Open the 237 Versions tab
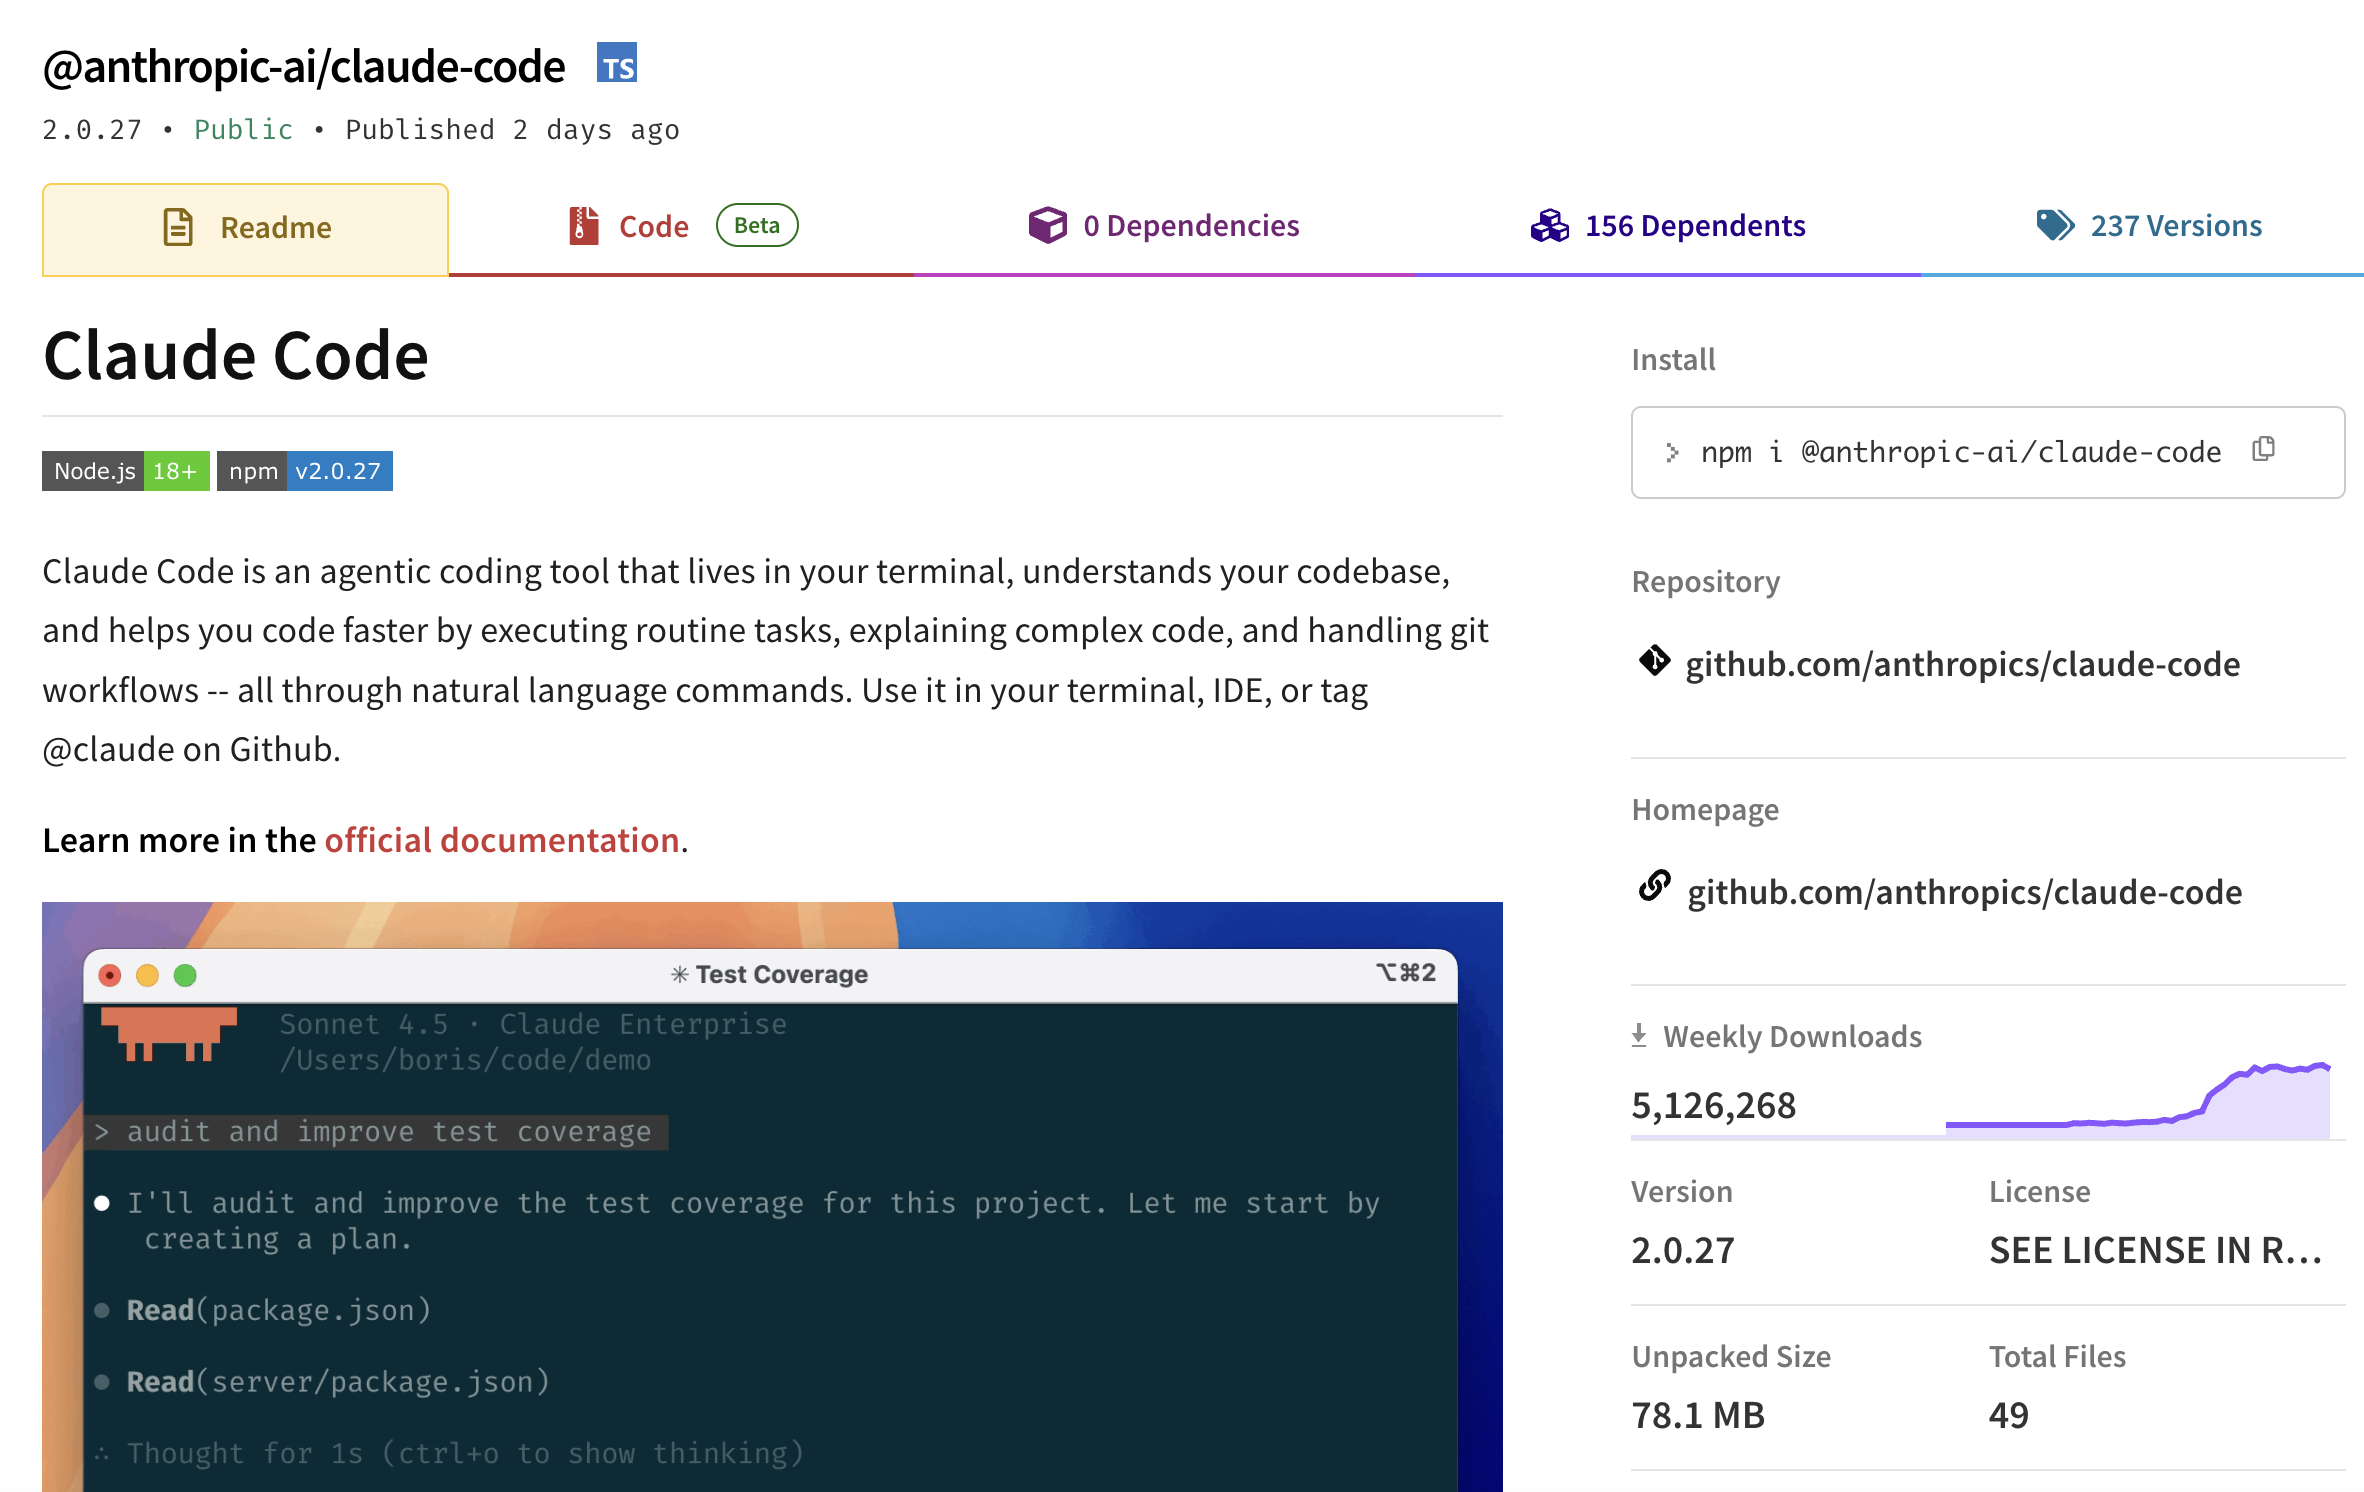The height and width of the screenshot is (1492, 2364). tap(2175, 226)
